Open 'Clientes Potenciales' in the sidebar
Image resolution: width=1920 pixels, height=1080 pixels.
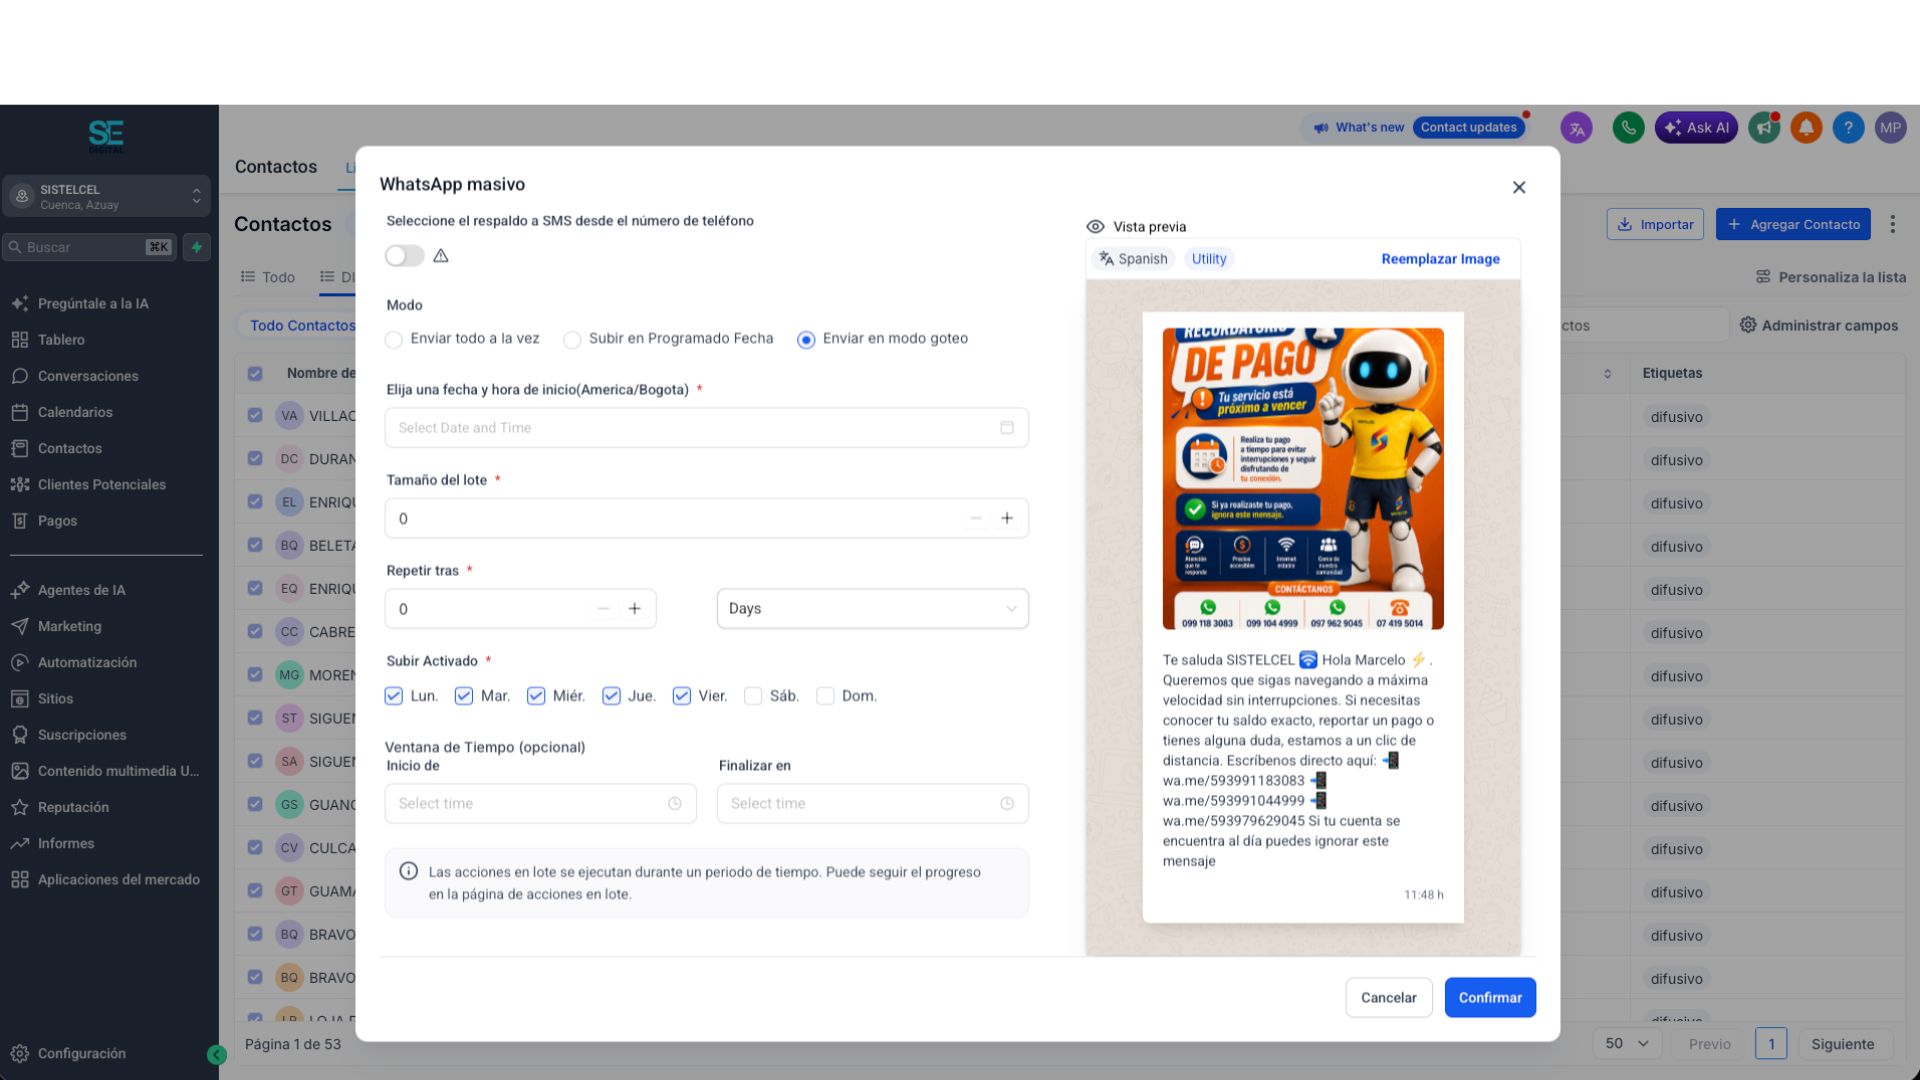(x=102, y=484)
